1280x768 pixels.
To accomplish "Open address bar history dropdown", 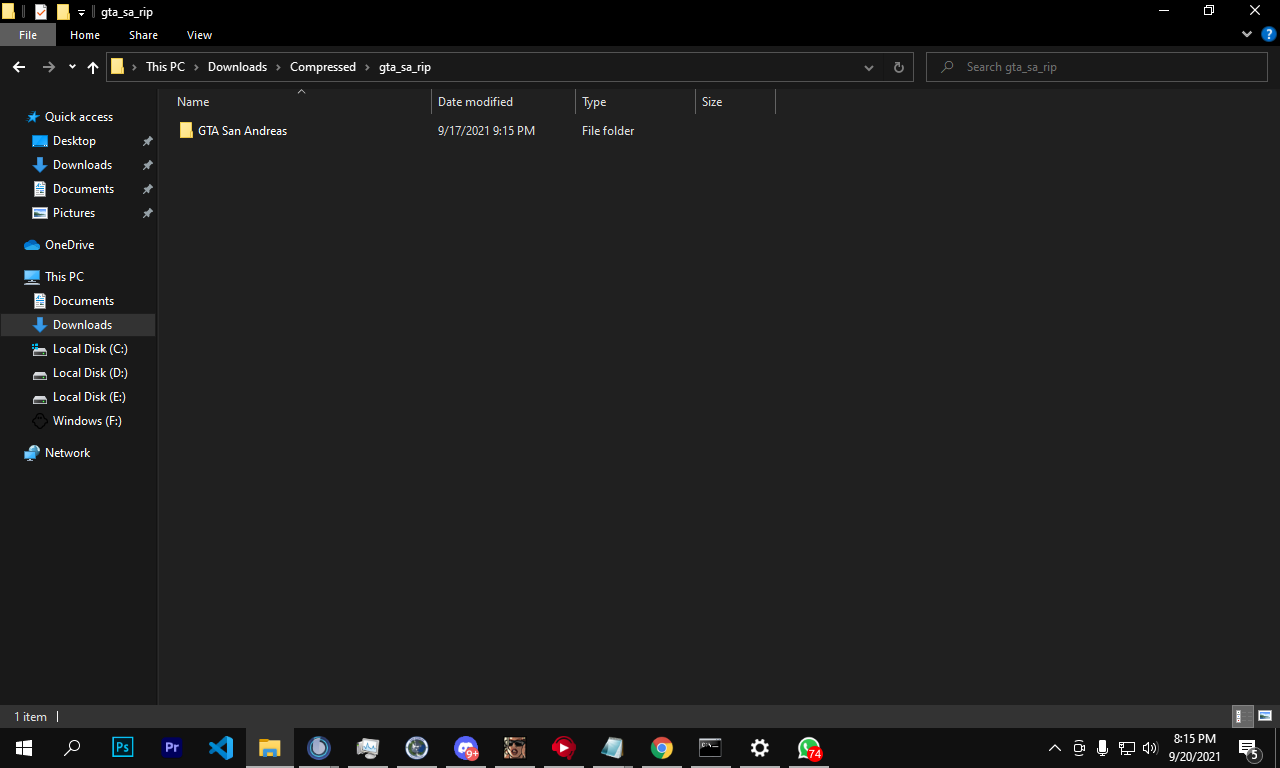I will [x=869, y=67].
